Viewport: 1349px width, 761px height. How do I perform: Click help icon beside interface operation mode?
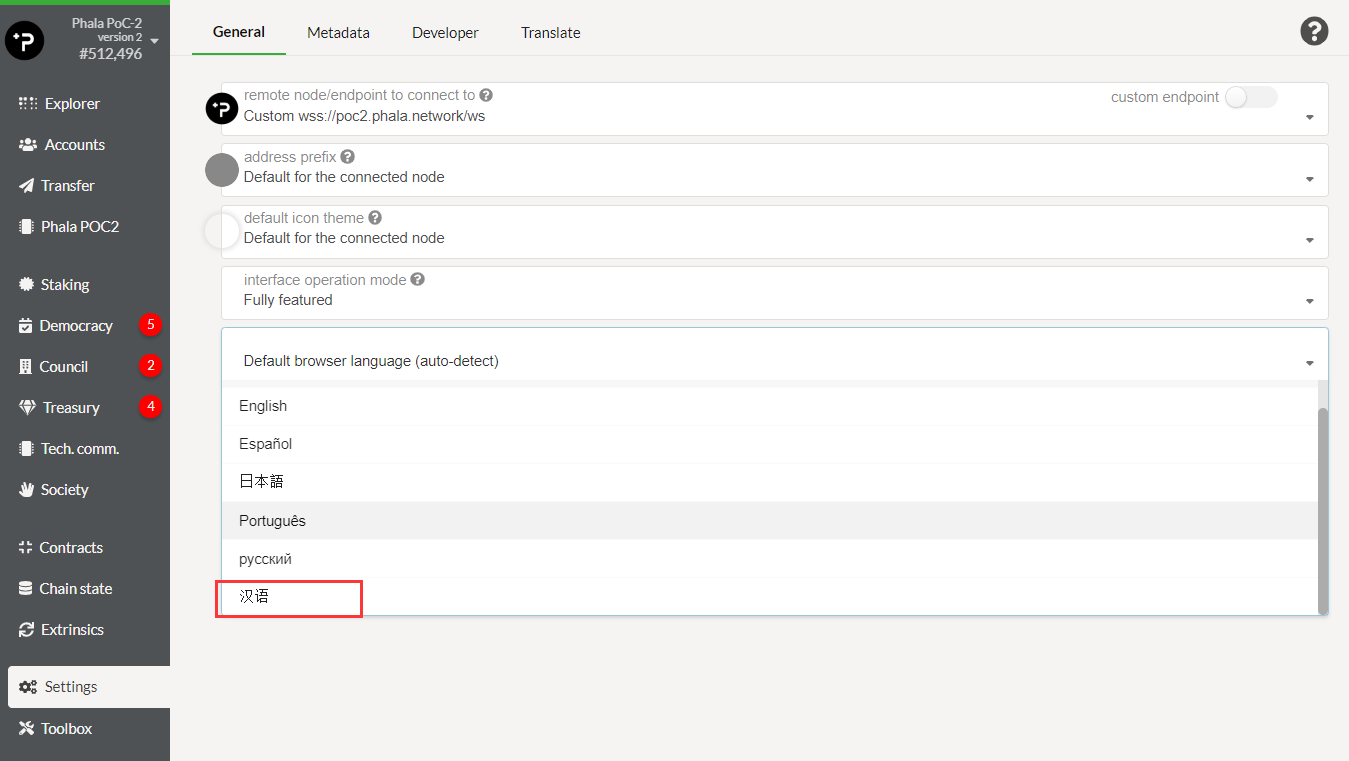[418, 280]
